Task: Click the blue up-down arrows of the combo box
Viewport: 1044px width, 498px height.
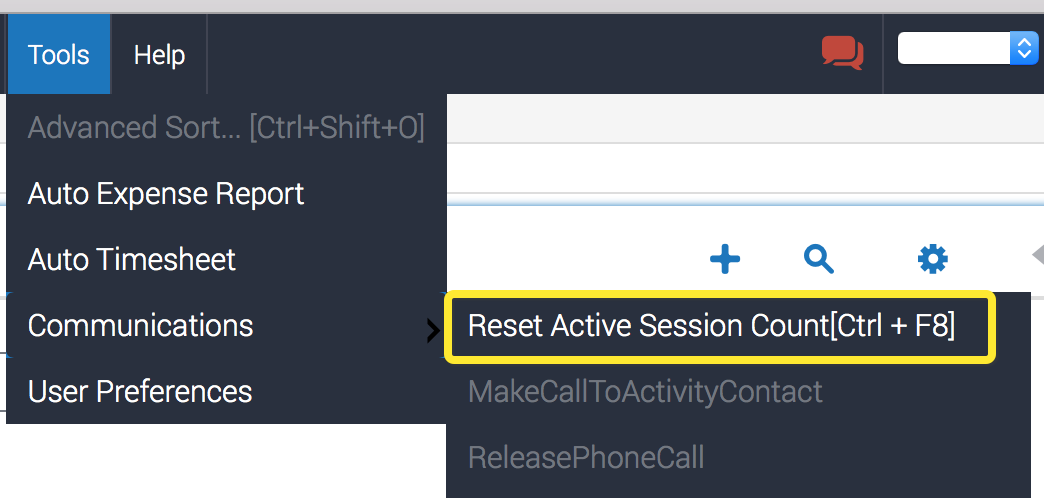Action: pos(1024,48)
